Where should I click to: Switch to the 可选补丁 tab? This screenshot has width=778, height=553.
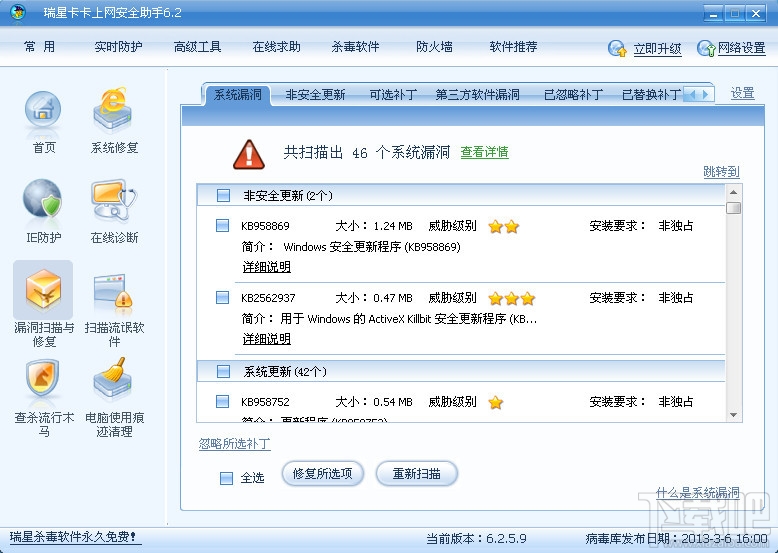393,94
